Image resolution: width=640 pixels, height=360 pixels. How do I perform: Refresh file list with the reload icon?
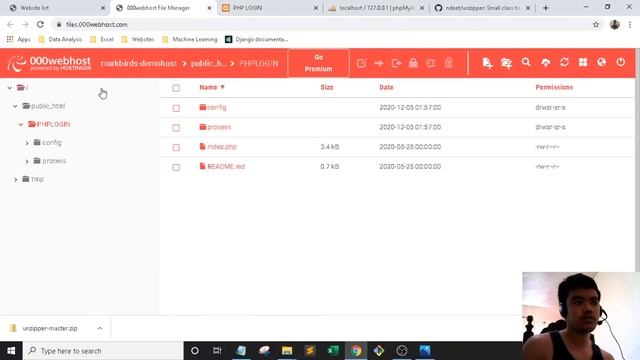point(564,62)
